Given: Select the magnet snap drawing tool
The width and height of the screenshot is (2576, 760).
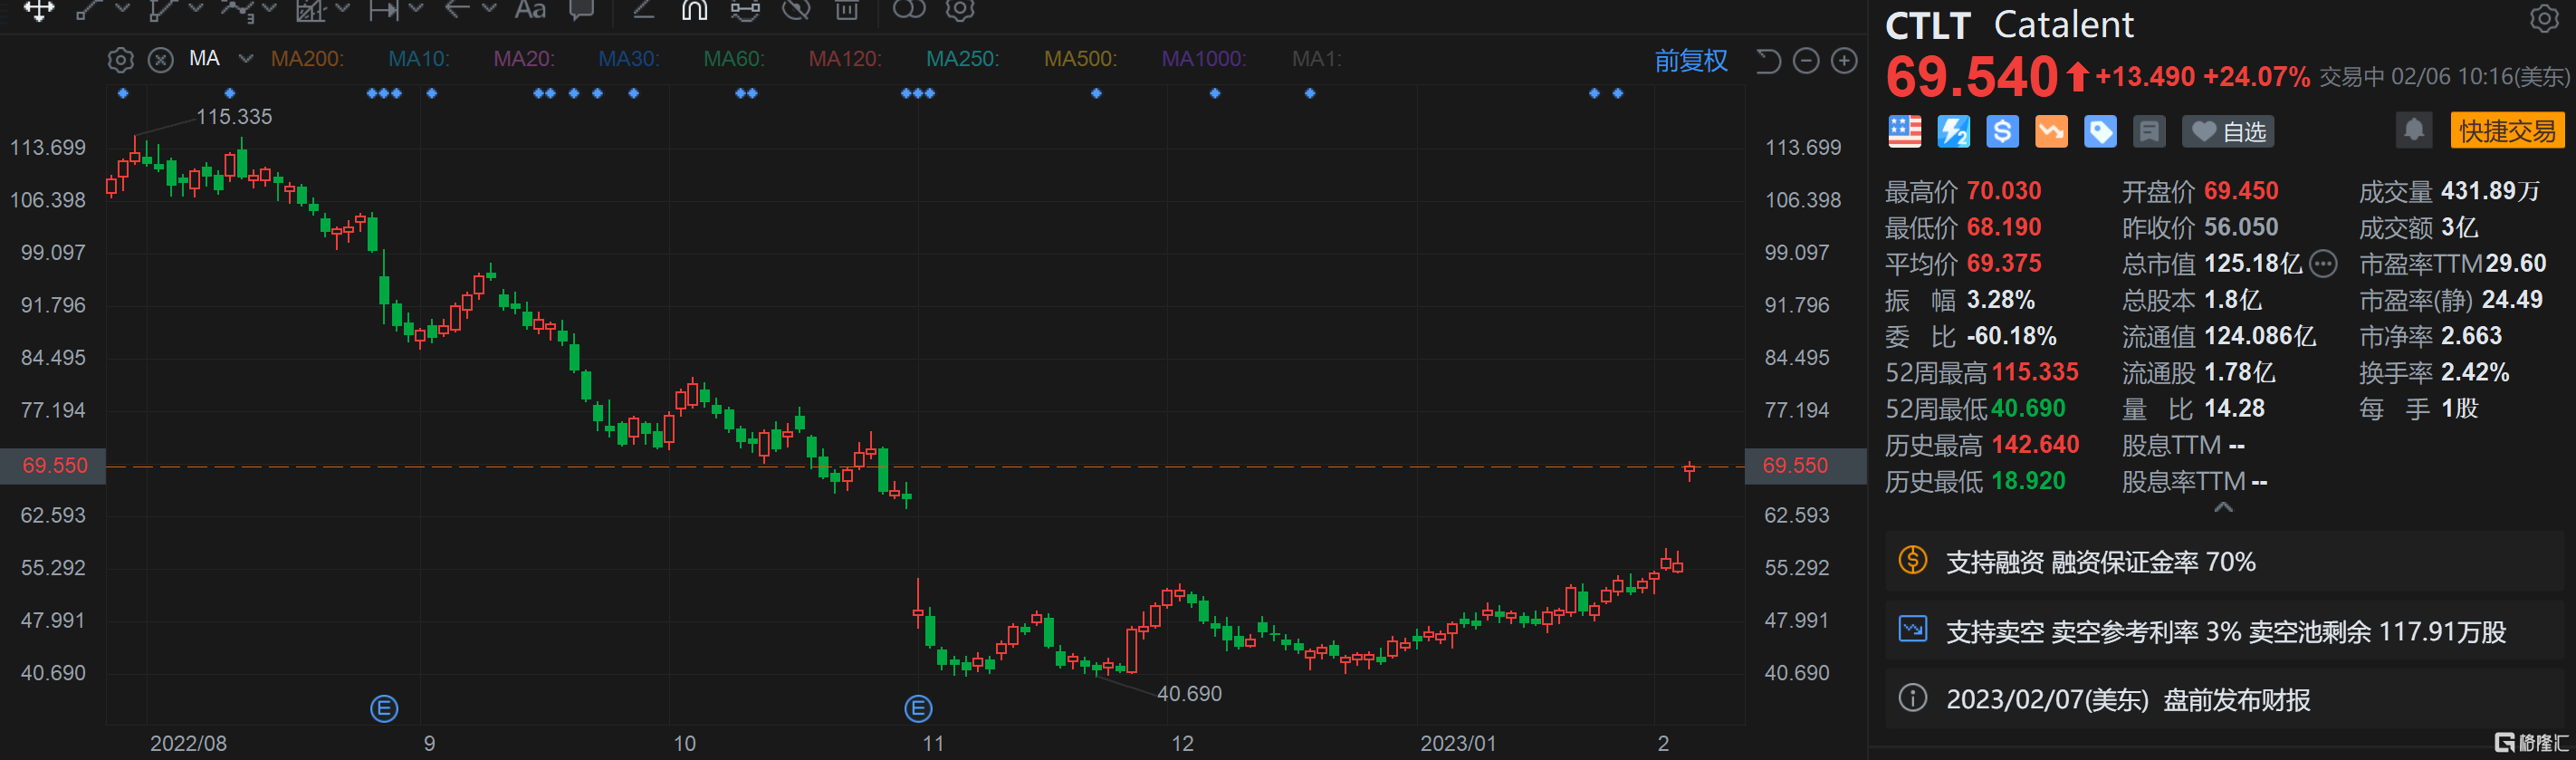Looking at the screenshot, I should (x=694, y=10).
